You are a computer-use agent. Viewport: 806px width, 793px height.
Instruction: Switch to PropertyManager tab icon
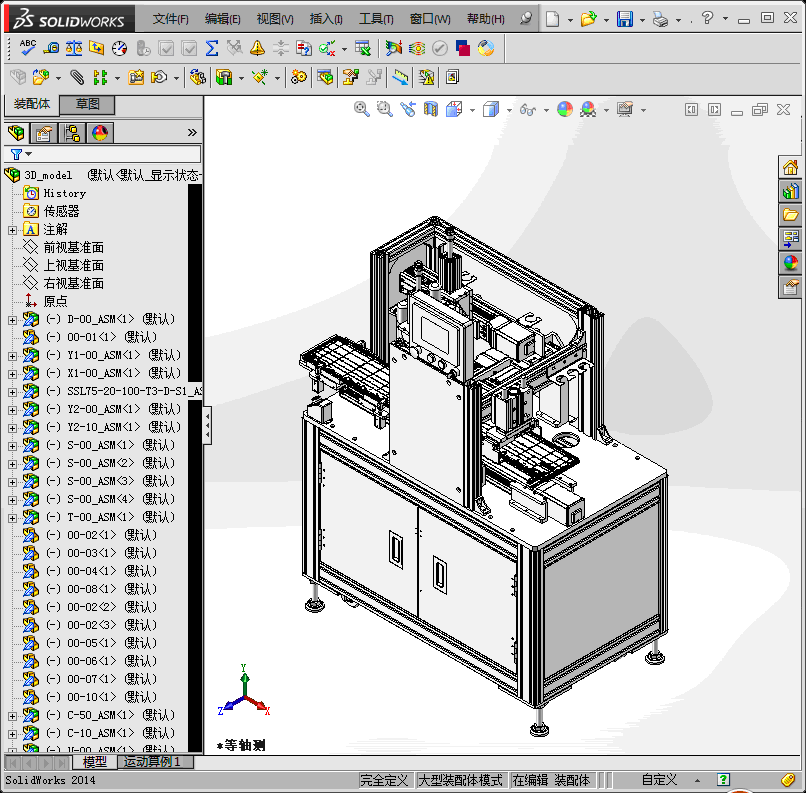coord(43,133)
